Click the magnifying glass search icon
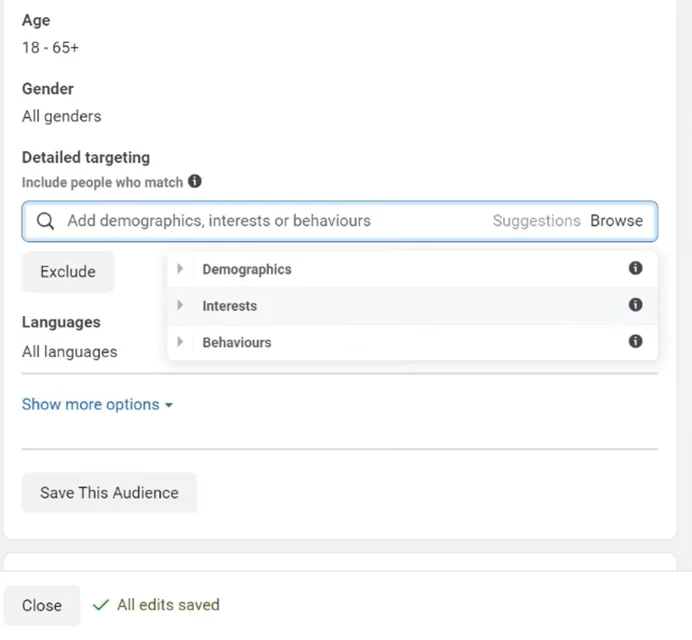Image resolution: width=692 pixels, height=640 pixels. (45, 221)
